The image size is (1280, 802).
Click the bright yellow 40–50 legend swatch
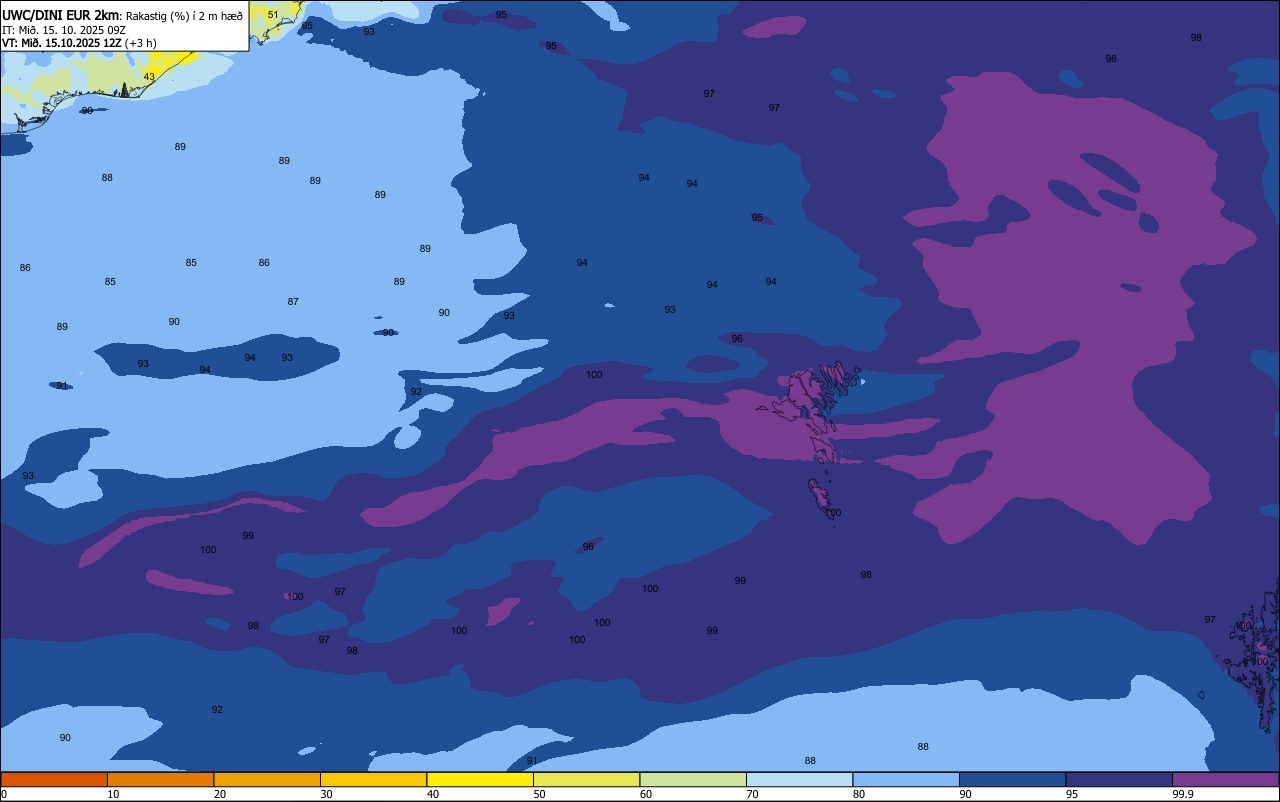point(480,779)
